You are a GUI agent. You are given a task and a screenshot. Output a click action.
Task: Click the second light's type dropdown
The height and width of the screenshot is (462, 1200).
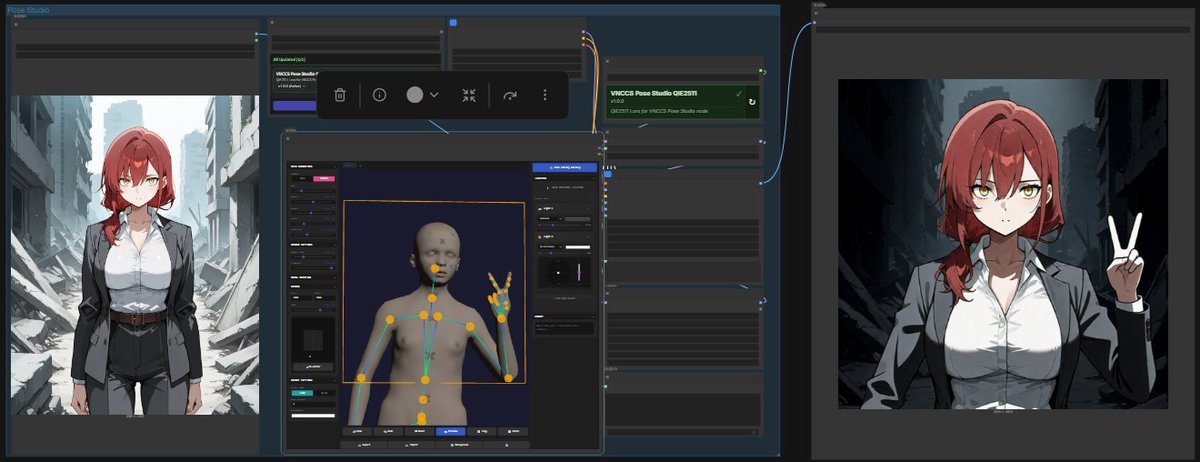click(550, 247)
